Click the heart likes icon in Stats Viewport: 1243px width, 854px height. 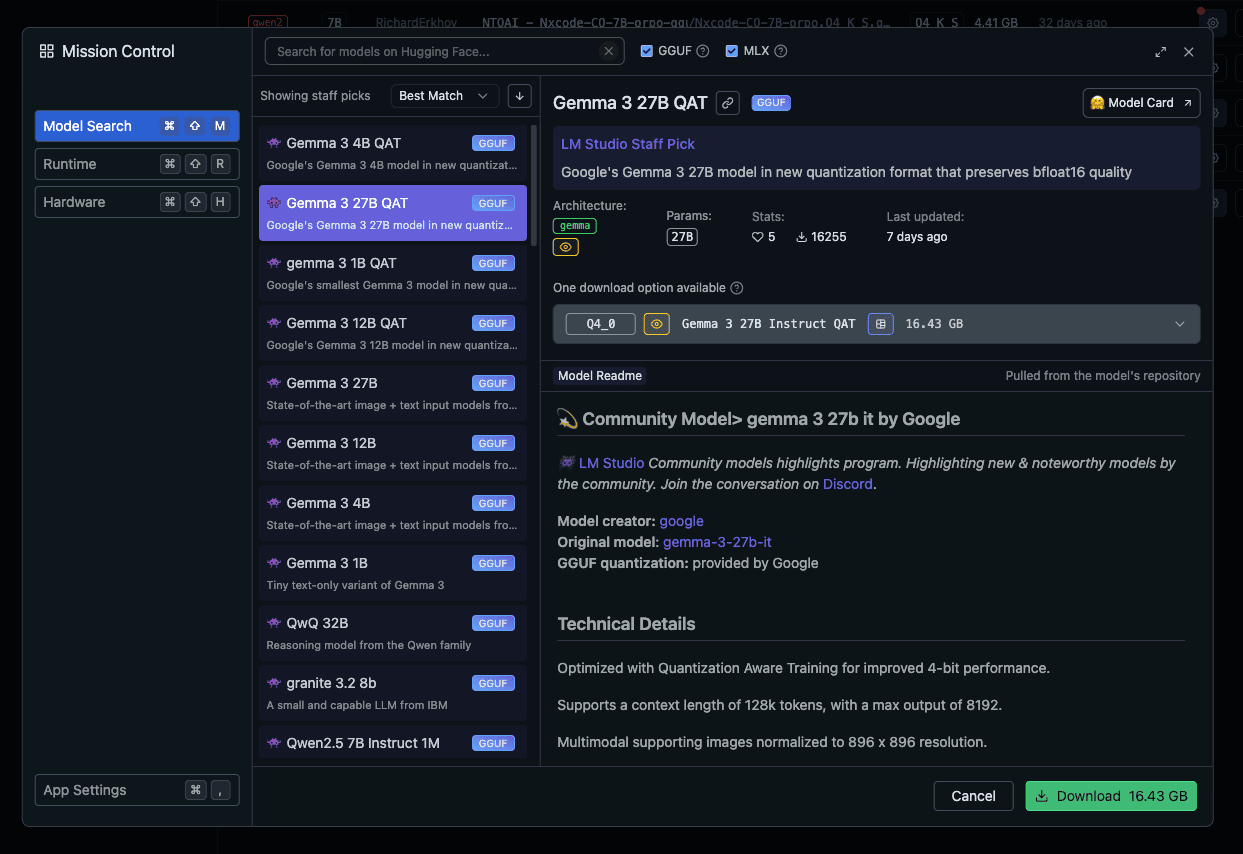point(758,237)
